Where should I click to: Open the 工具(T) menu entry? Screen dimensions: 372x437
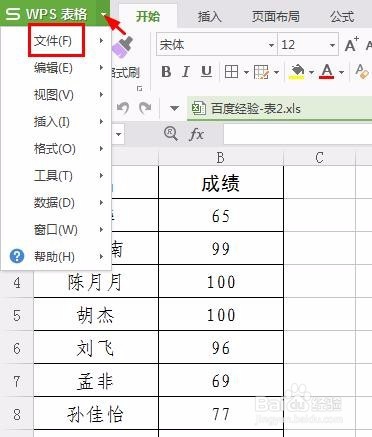point(56,176)
